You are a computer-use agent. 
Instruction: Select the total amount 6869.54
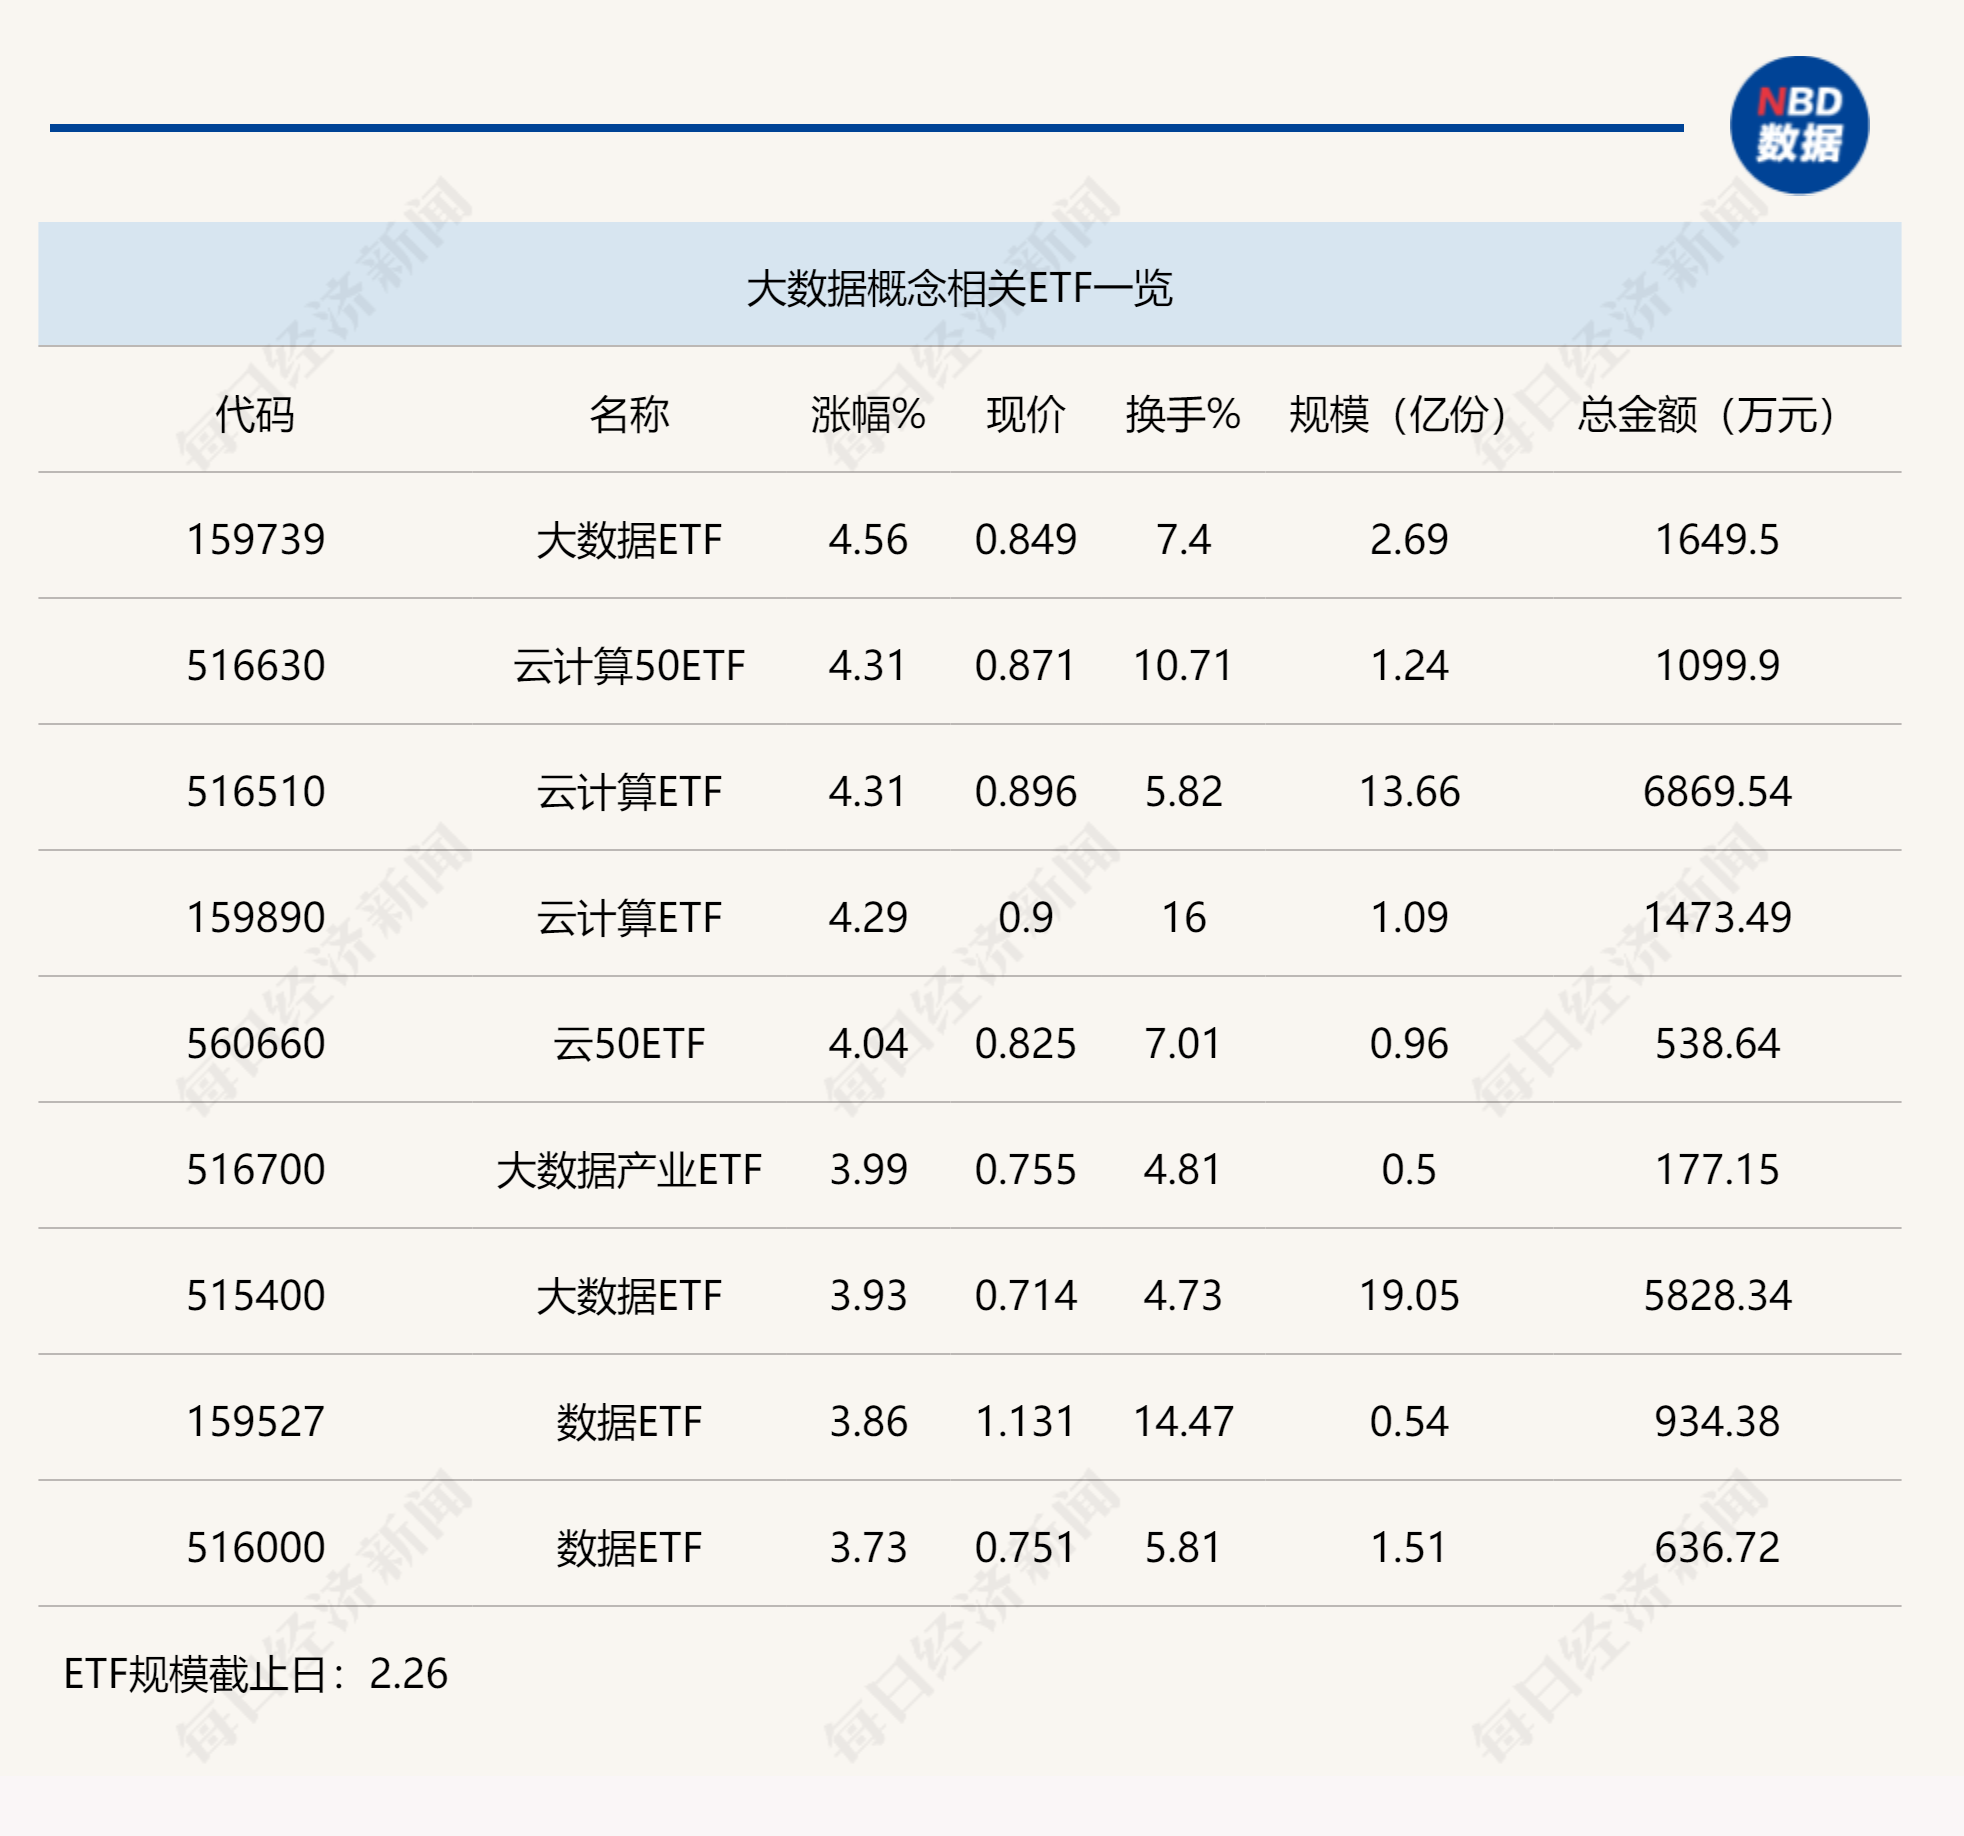click(x=1717, y=792)
